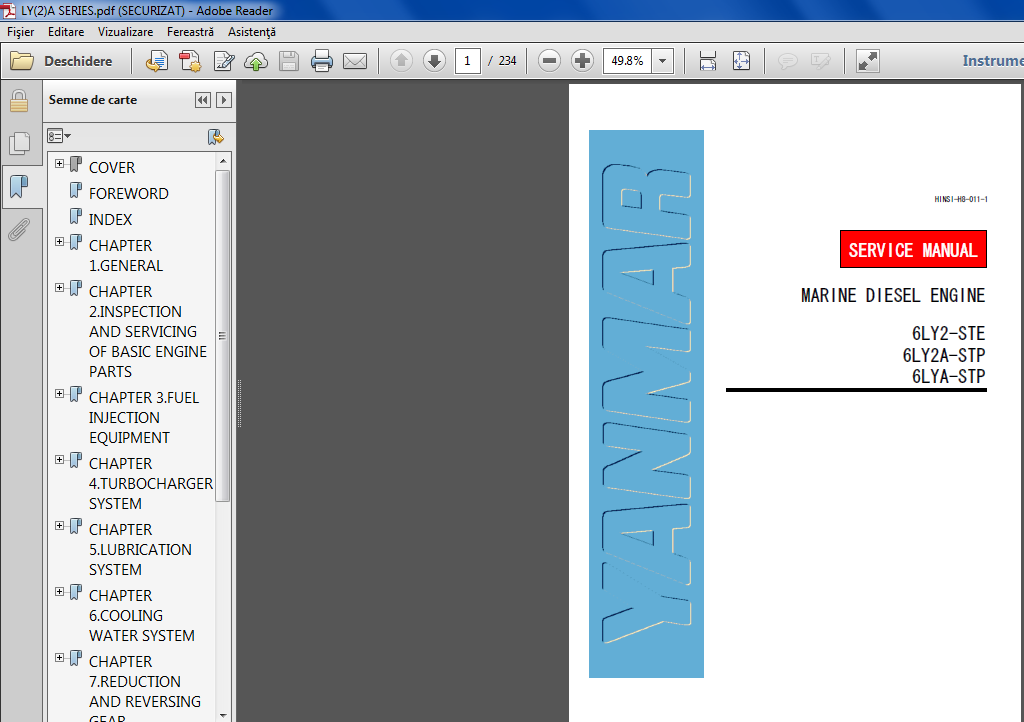Click the 49.8% zoom value field
This screenshot has height=722, width=1024.
point(628,61)
